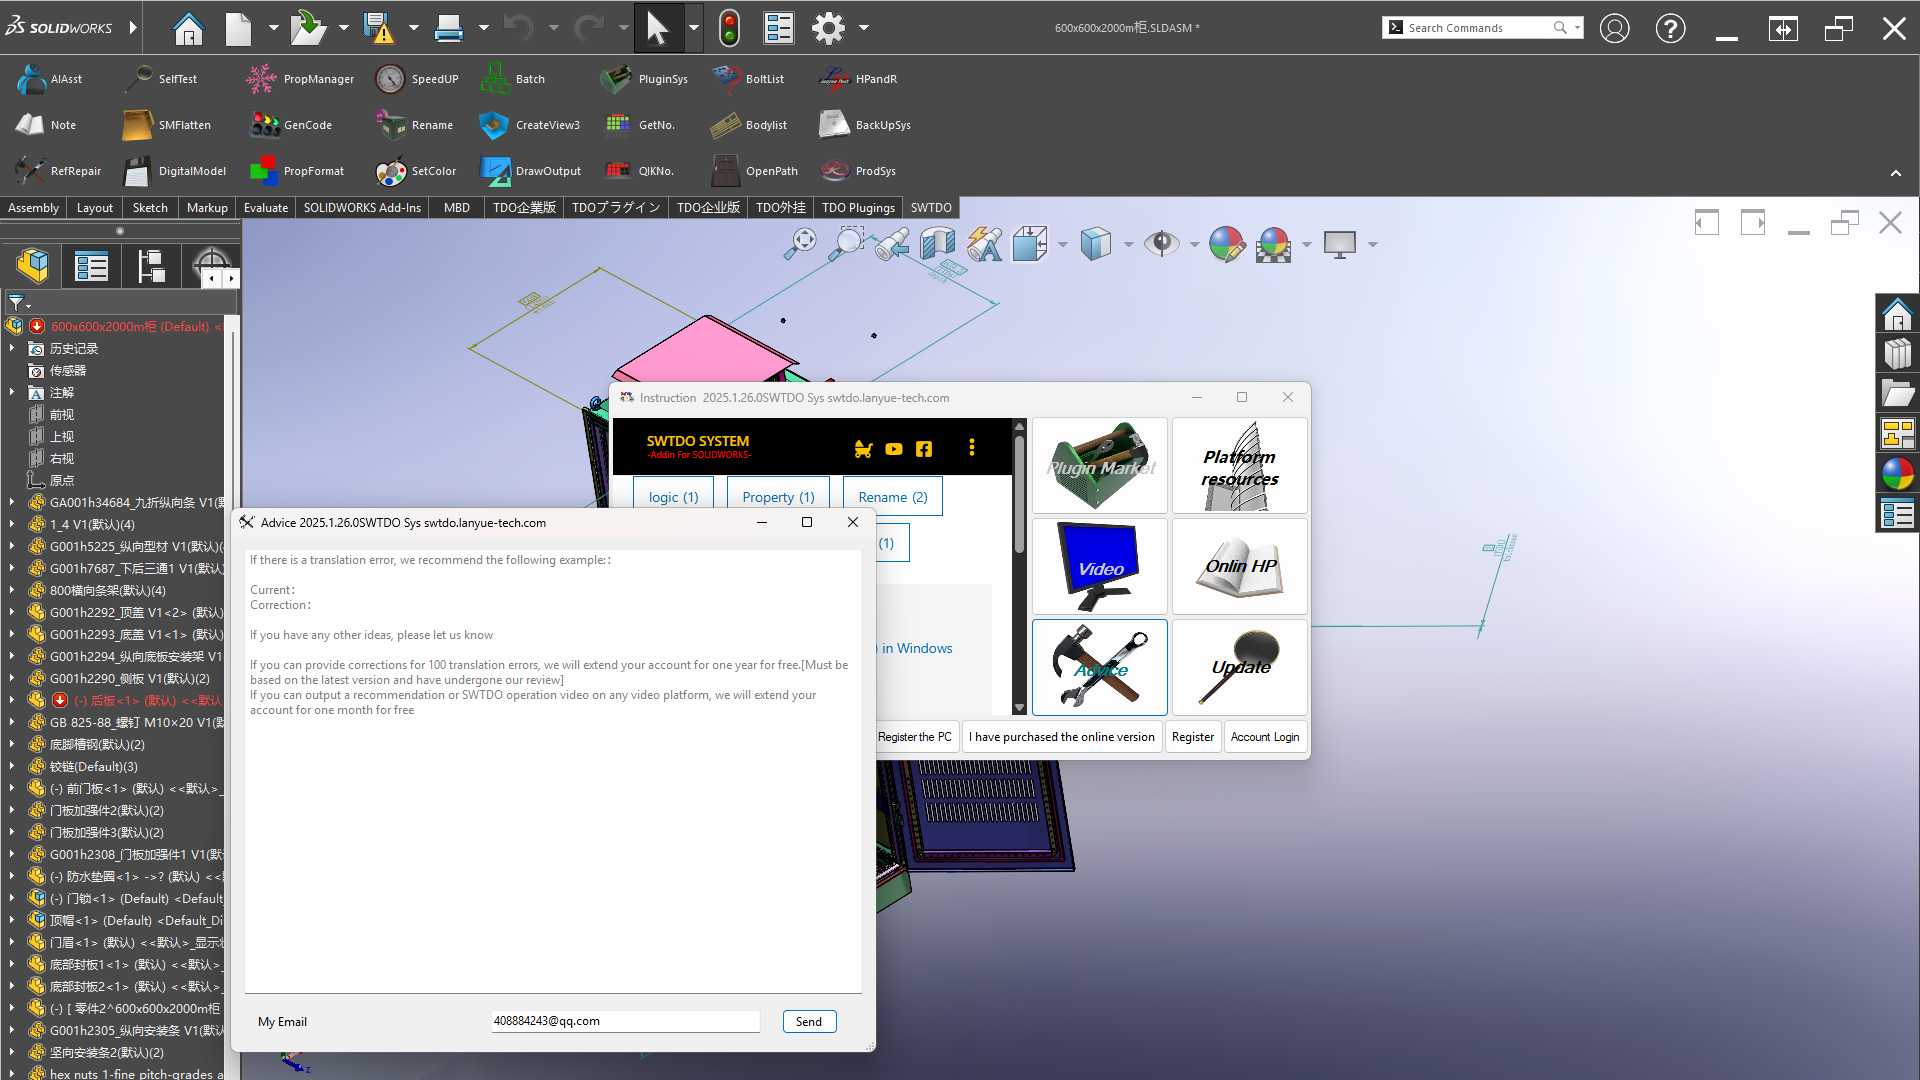Click the SpeedUP plugin icon
The height and width of the screenshot is (1080, 1920).
(390, 79)
